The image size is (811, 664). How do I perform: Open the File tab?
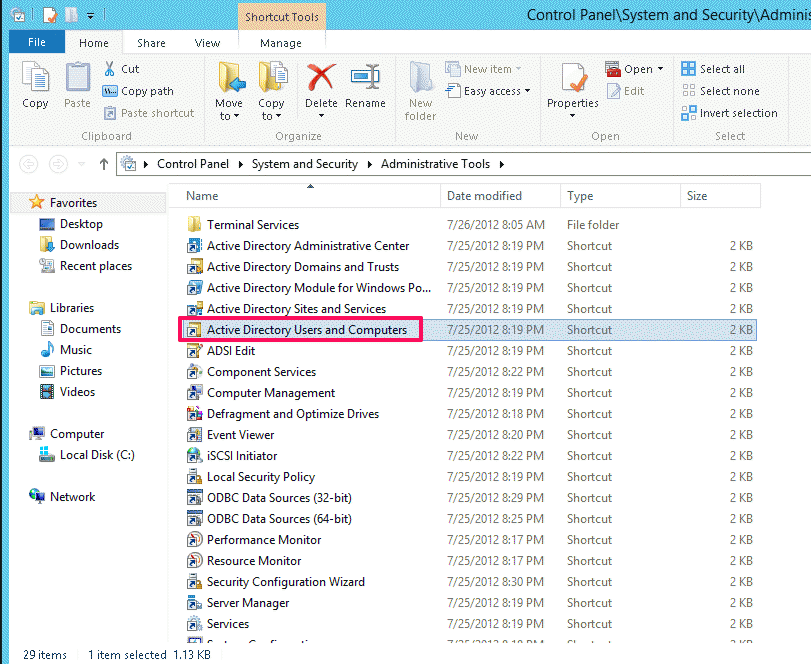[x=37, y=42]
